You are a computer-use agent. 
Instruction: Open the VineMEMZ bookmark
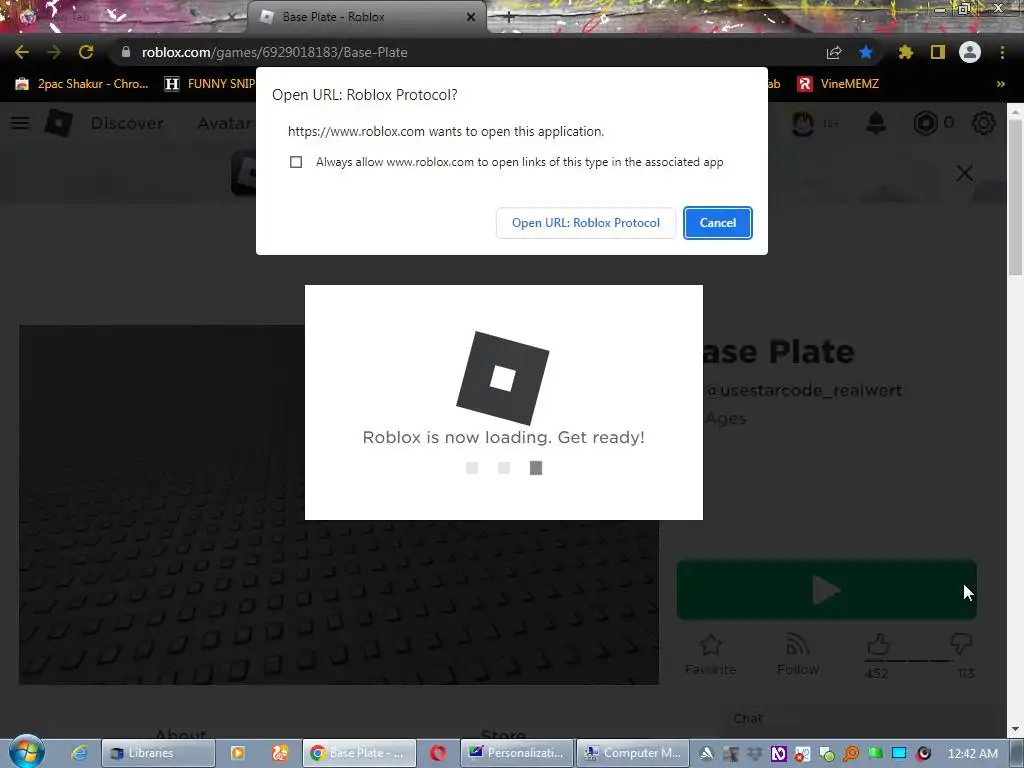[x=839, y=84]
